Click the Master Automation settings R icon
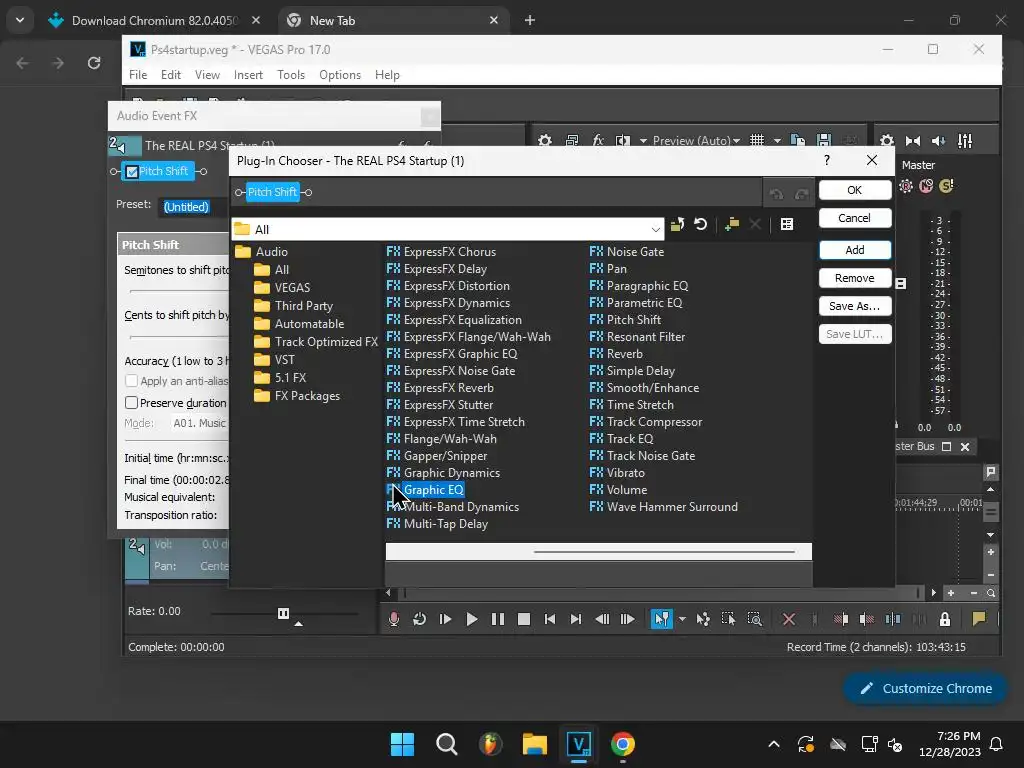 (906, 186)
